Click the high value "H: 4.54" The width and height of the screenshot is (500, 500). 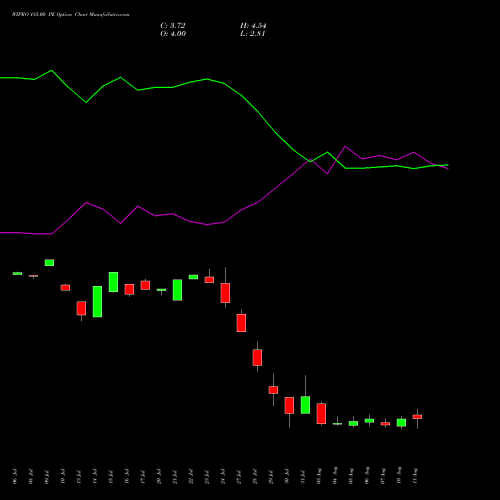point(253,26)
